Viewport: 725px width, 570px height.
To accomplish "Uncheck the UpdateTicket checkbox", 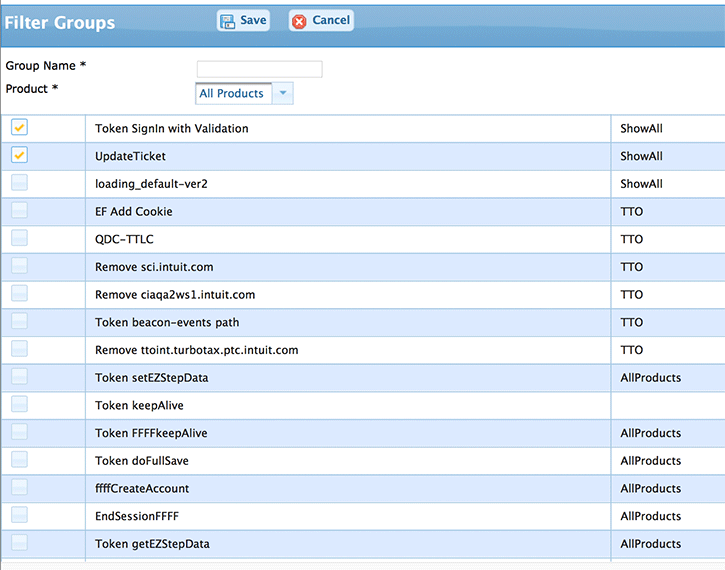I will (x=19, y=155).
